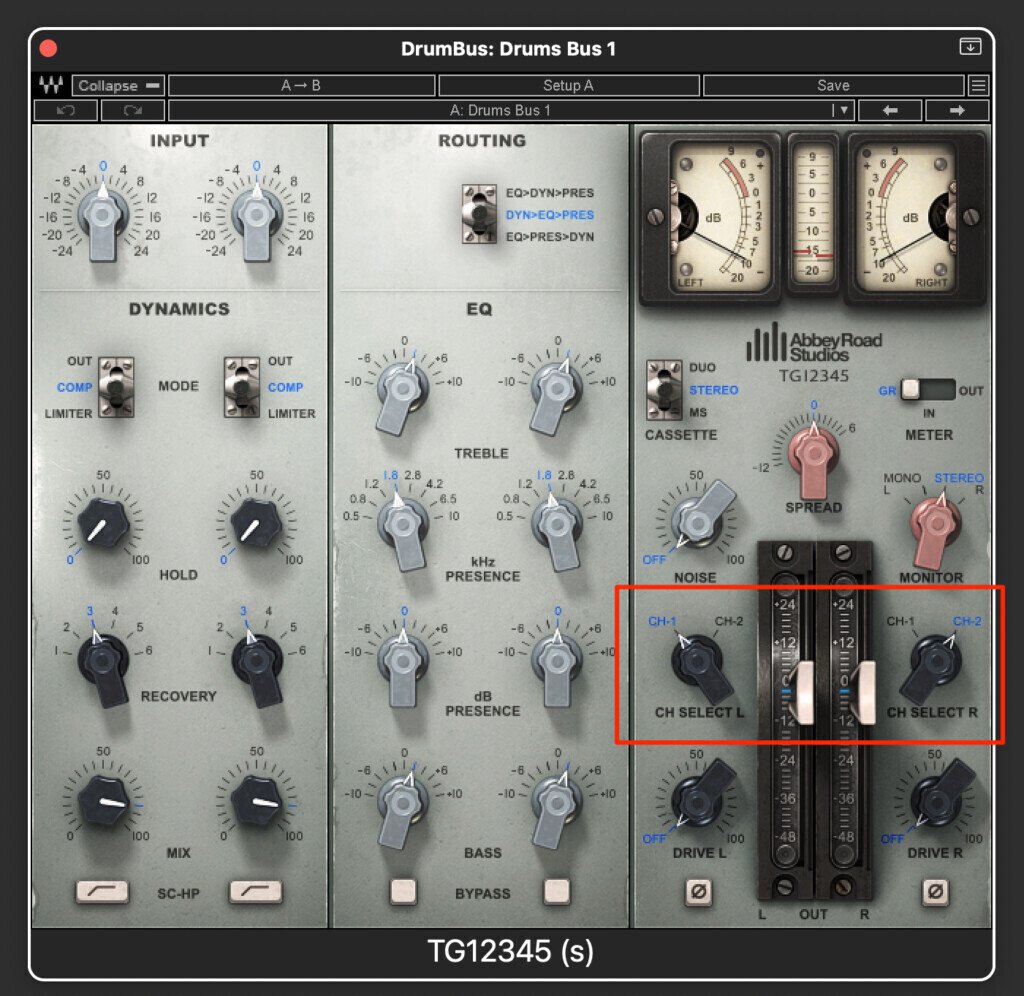Toggle the GR/OUT METER switch
The width and height of the screenshot is (1024, 996).
(928, 390)
